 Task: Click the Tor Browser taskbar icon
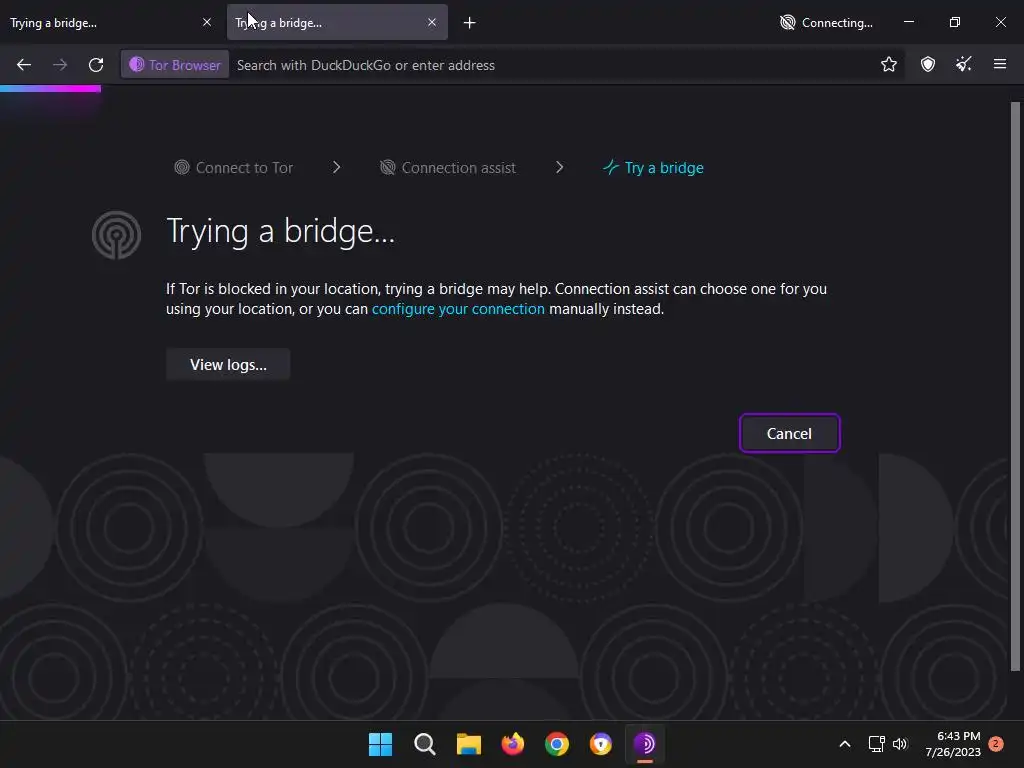[645, 744]
